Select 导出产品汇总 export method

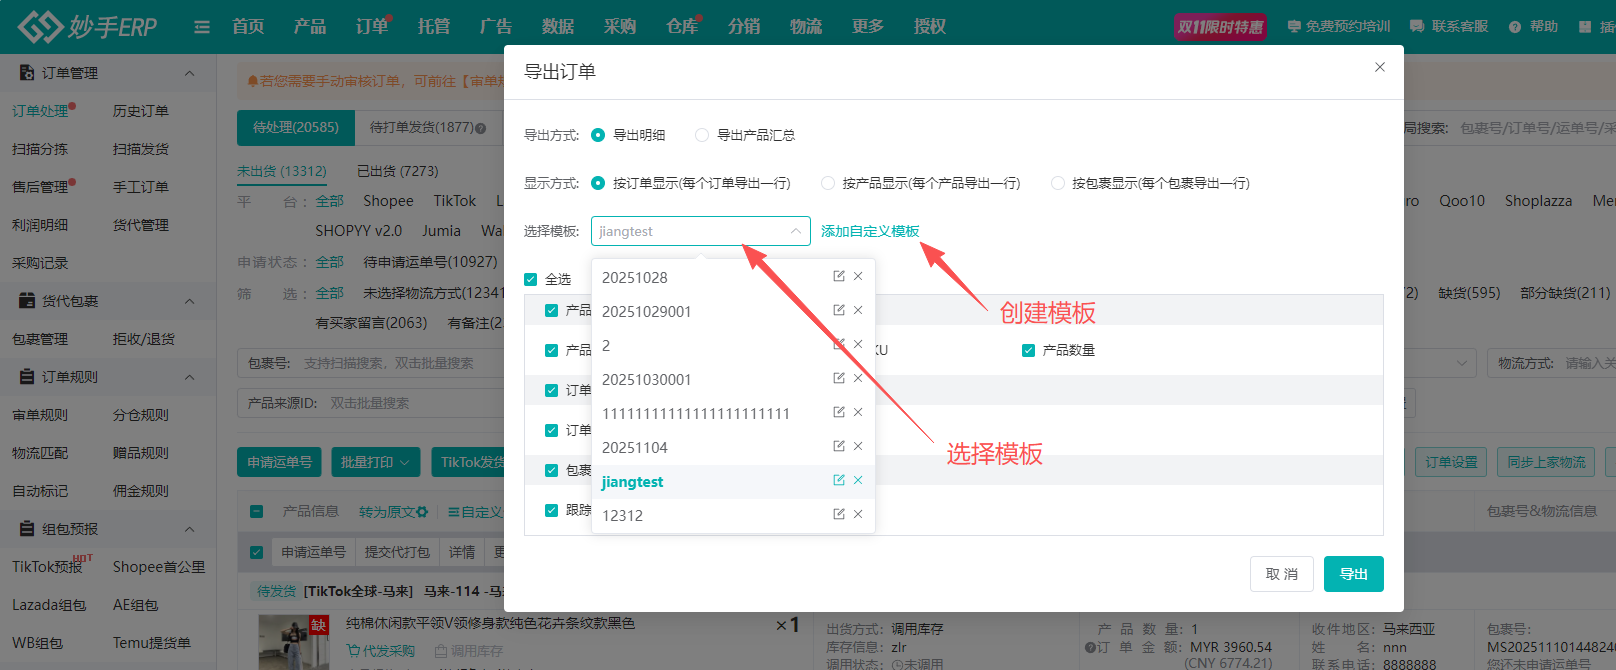click(702, 135)
